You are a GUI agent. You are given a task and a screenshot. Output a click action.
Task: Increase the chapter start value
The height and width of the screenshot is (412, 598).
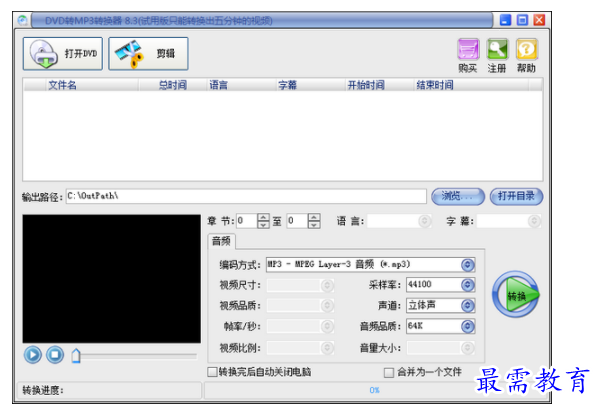[x=263, y=217]
